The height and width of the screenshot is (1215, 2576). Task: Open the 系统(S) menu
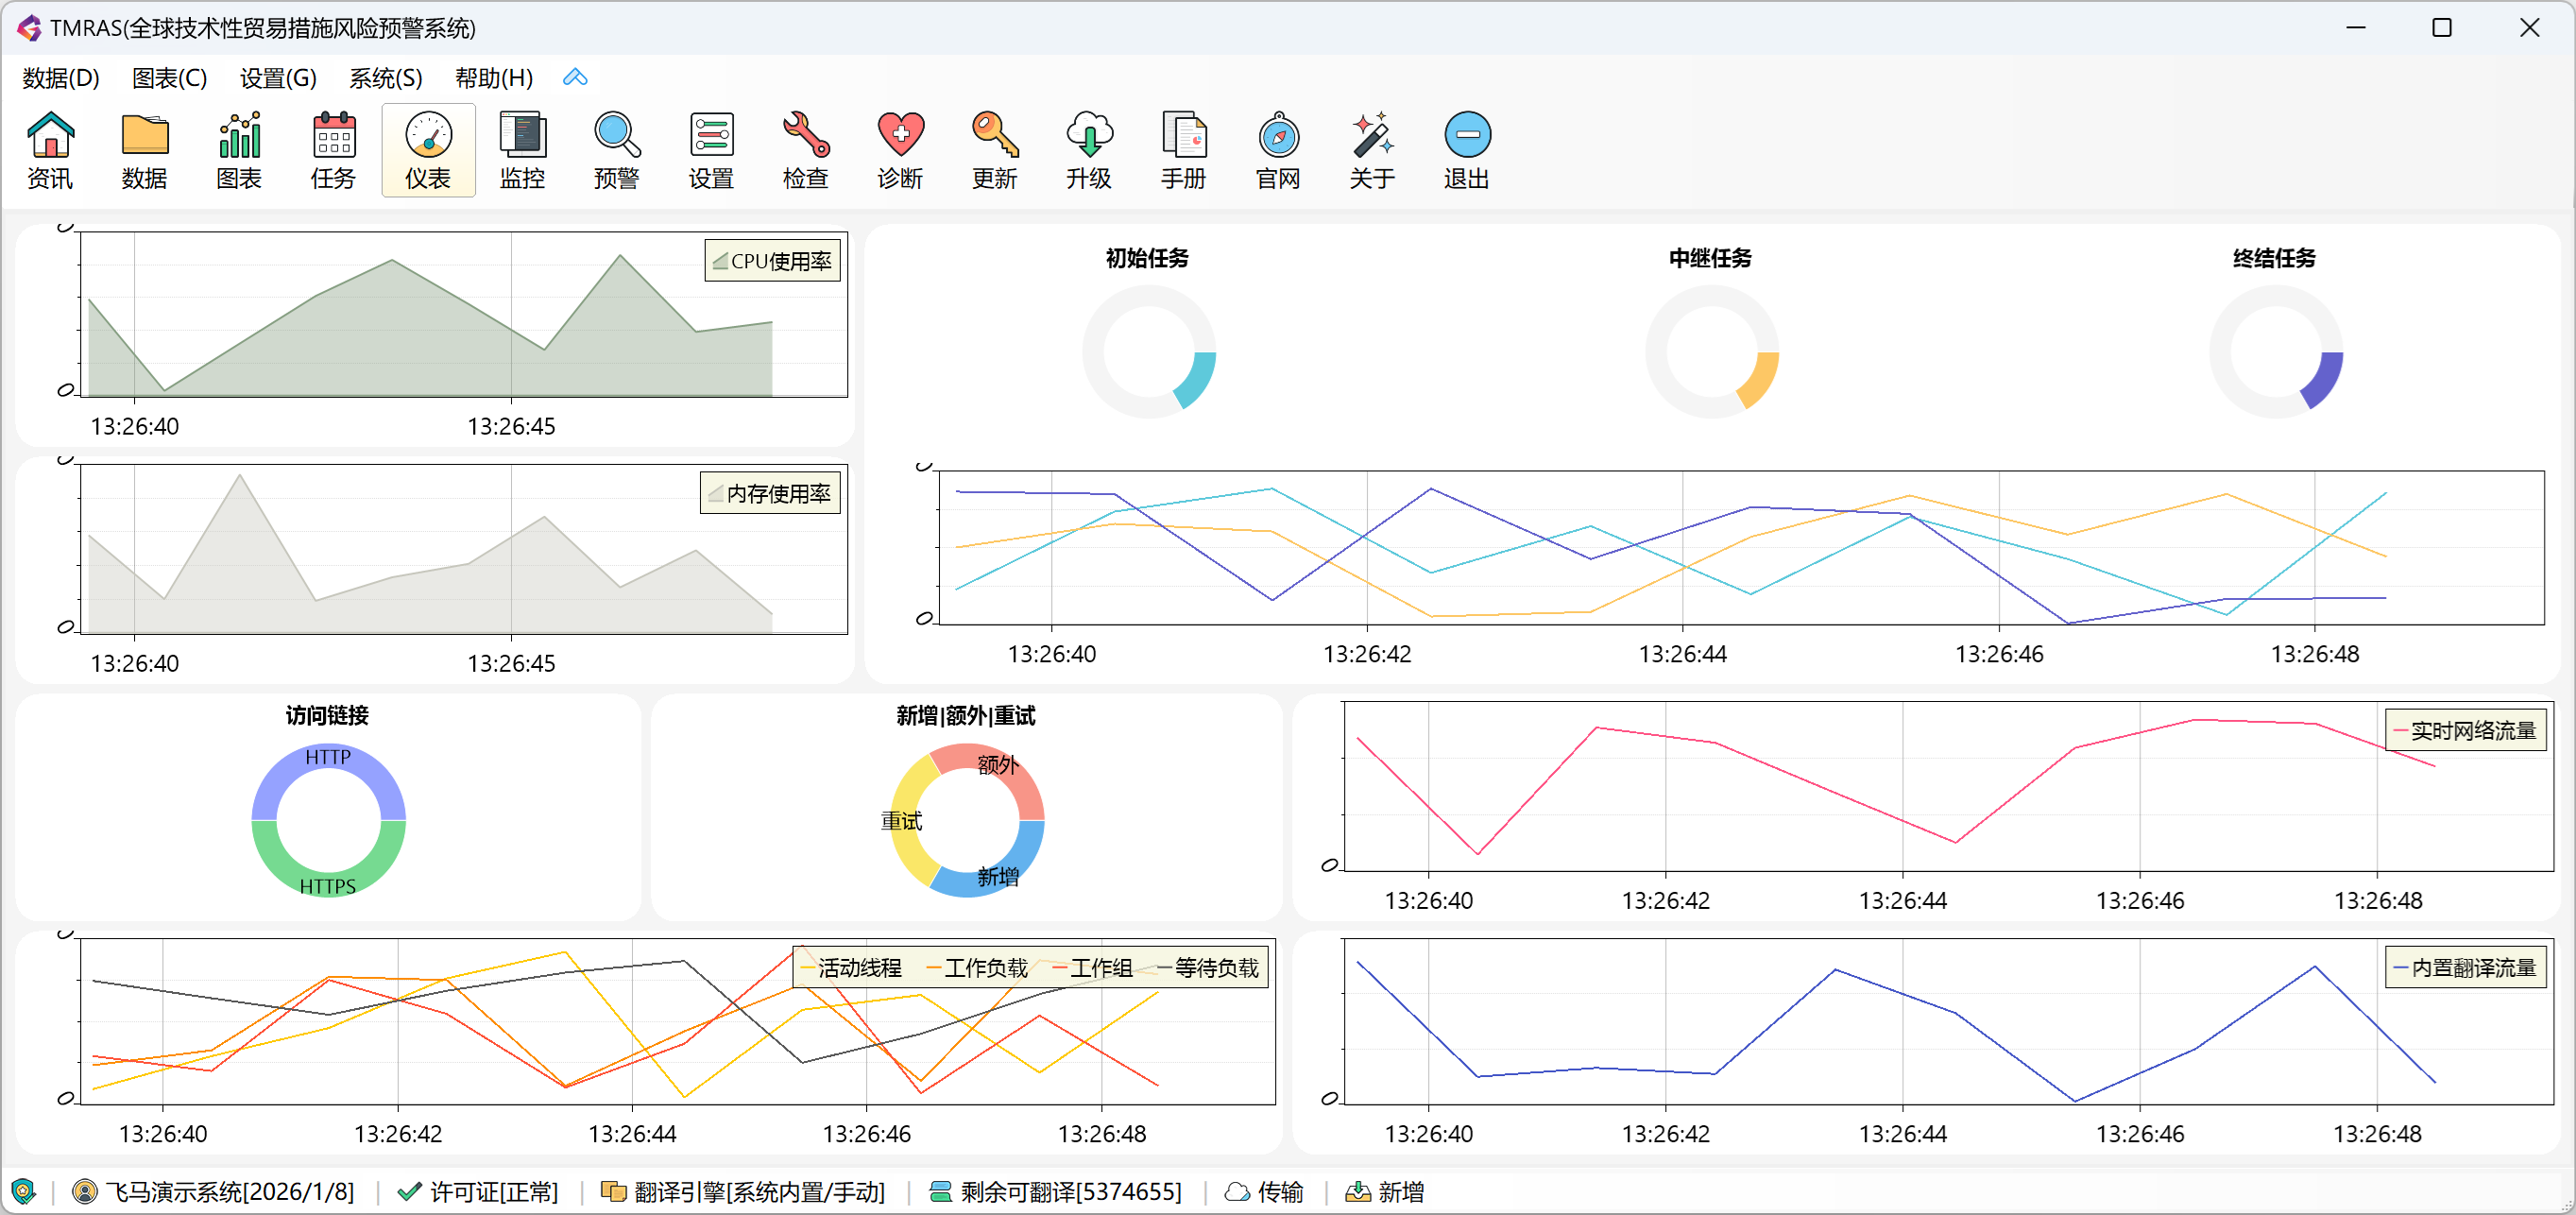[385, 77]
